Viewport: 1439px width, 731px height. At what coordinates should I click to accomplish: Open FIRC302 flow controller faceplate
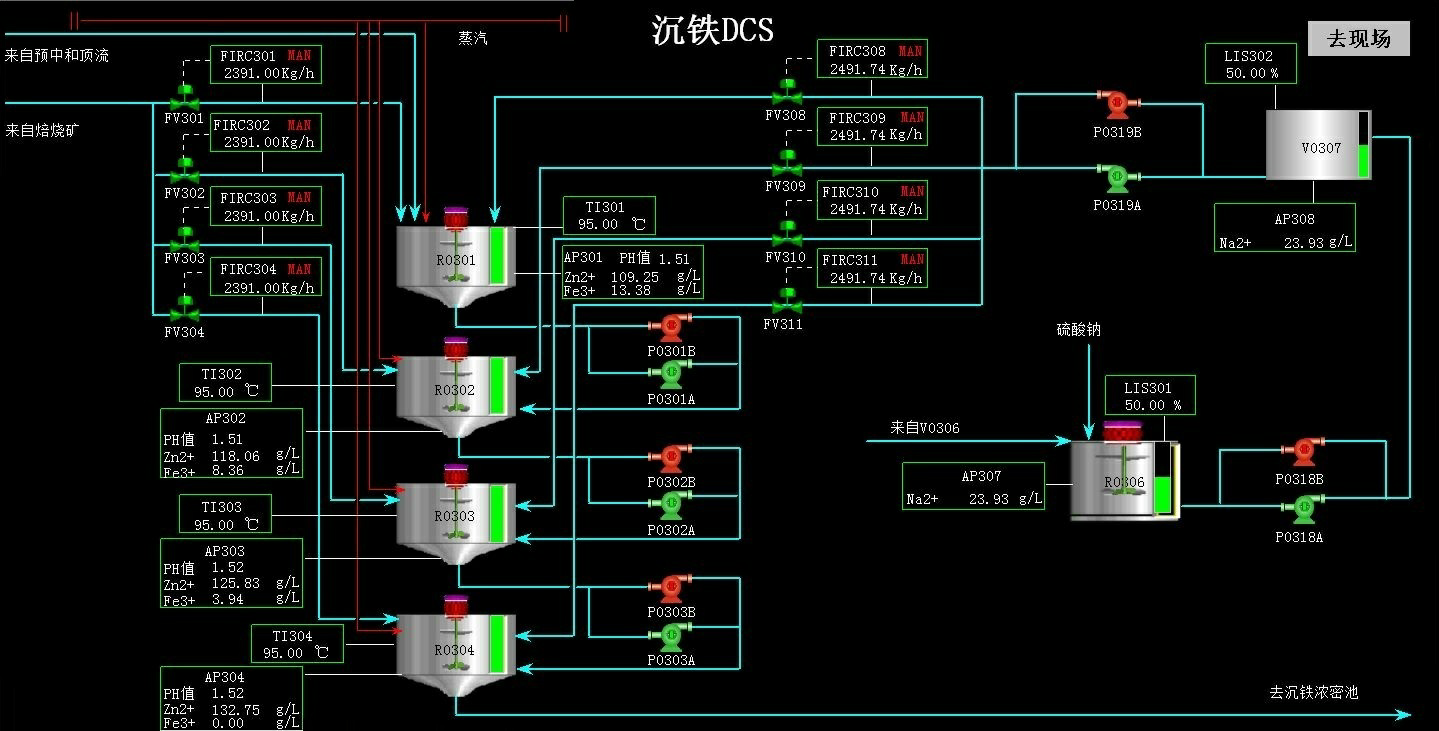[x=265, y=133]
